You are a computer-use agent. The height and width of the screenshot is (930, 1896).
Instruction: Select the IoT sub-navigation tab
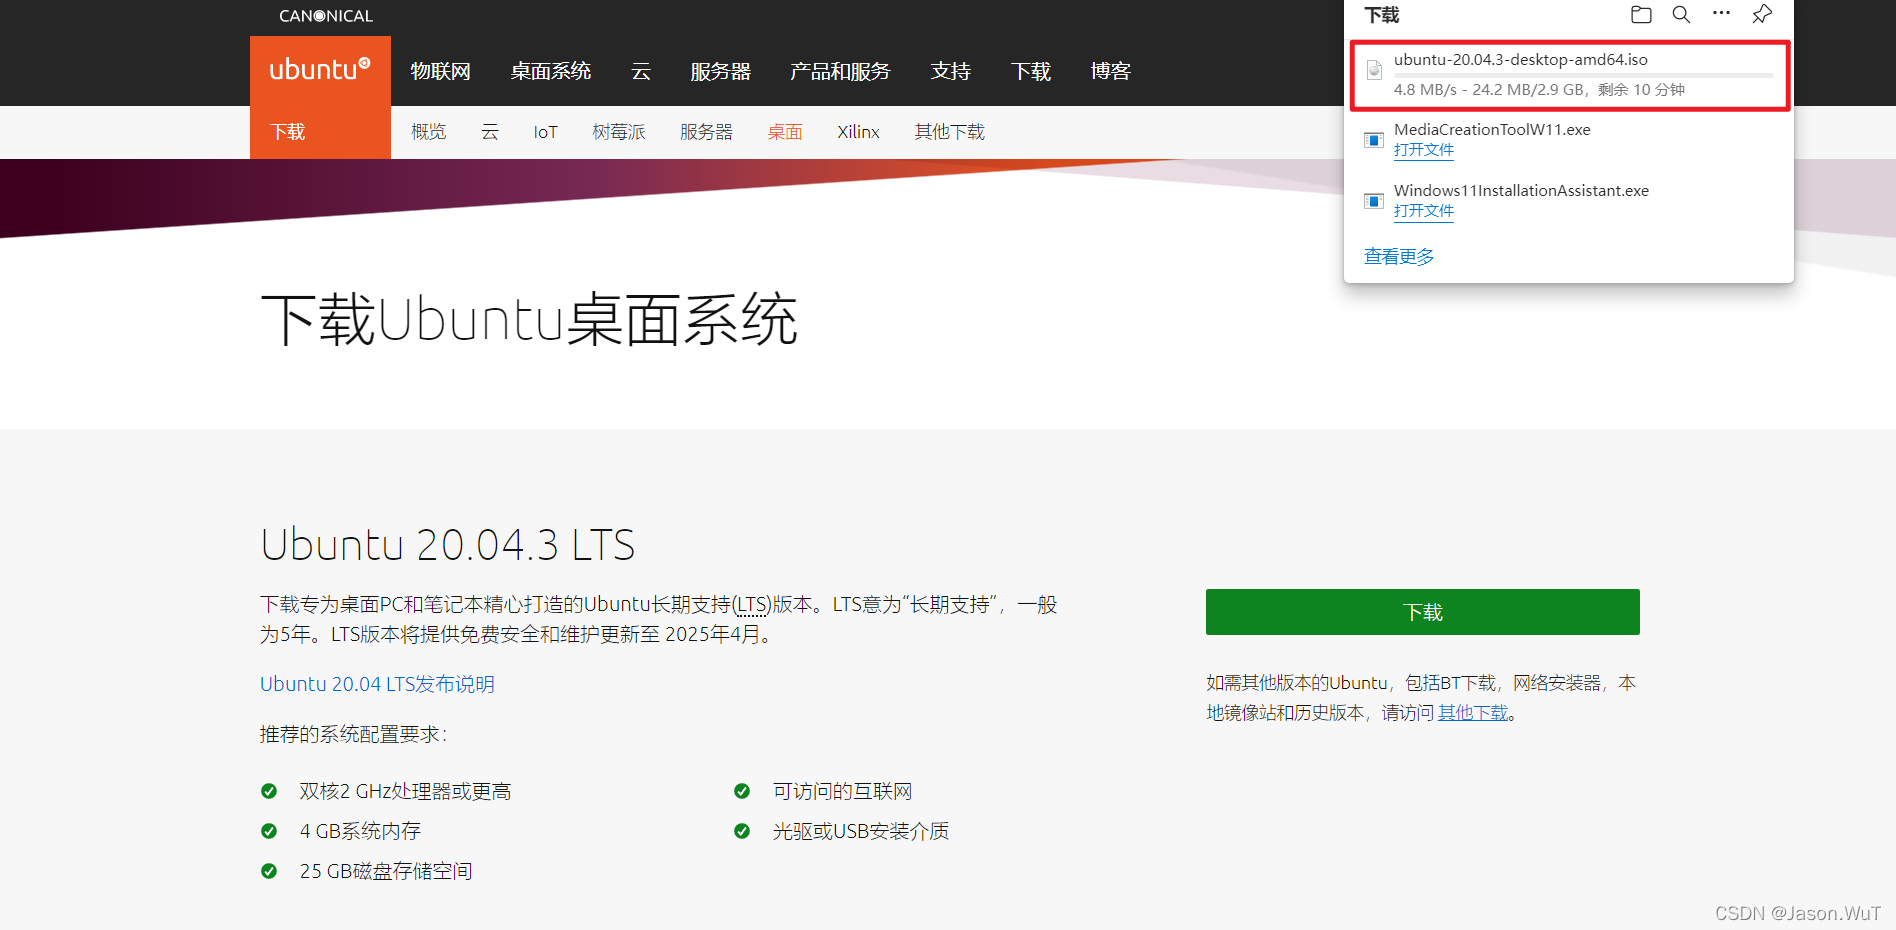pyautogui.click(x=545, y=132)
